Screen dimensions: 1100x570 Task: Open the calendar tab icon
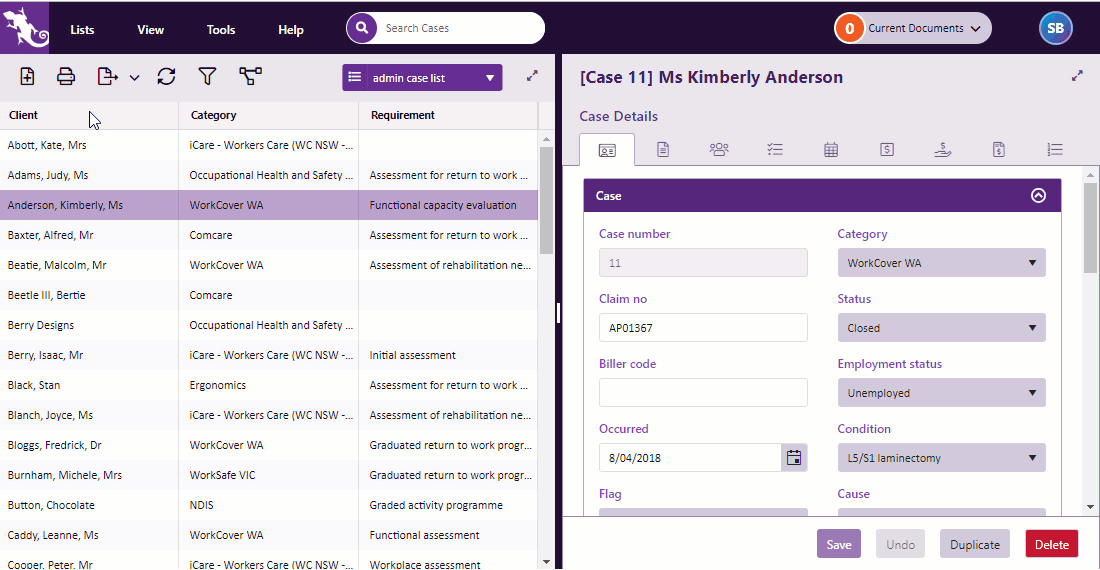pos(830,149)
